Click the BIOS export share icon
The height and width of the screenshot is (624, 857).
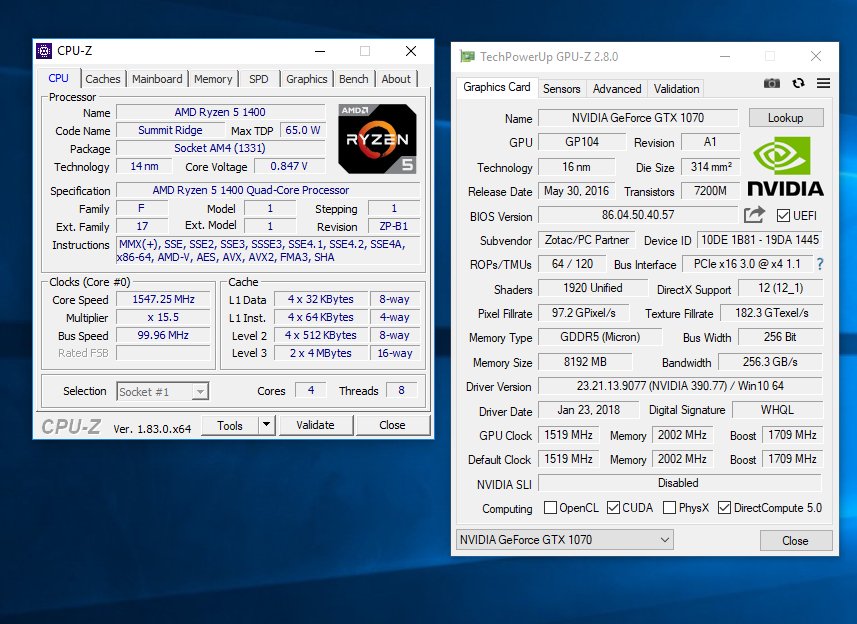pos(754,215)
